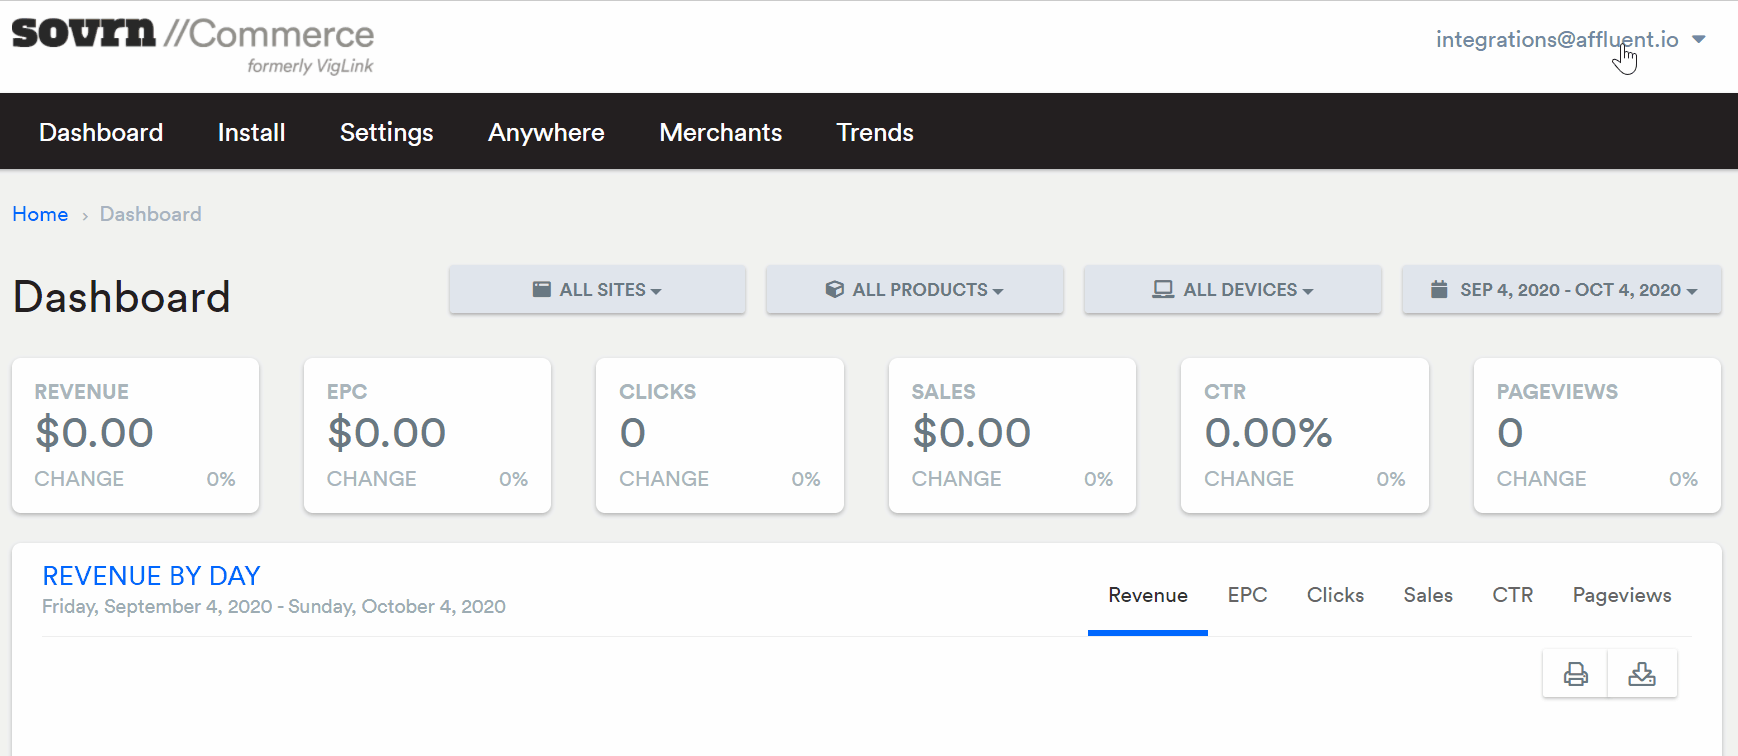Viewport: 1738px width, 756px height.
Task: Open the Merchants menu item
Action: [720, 132]
